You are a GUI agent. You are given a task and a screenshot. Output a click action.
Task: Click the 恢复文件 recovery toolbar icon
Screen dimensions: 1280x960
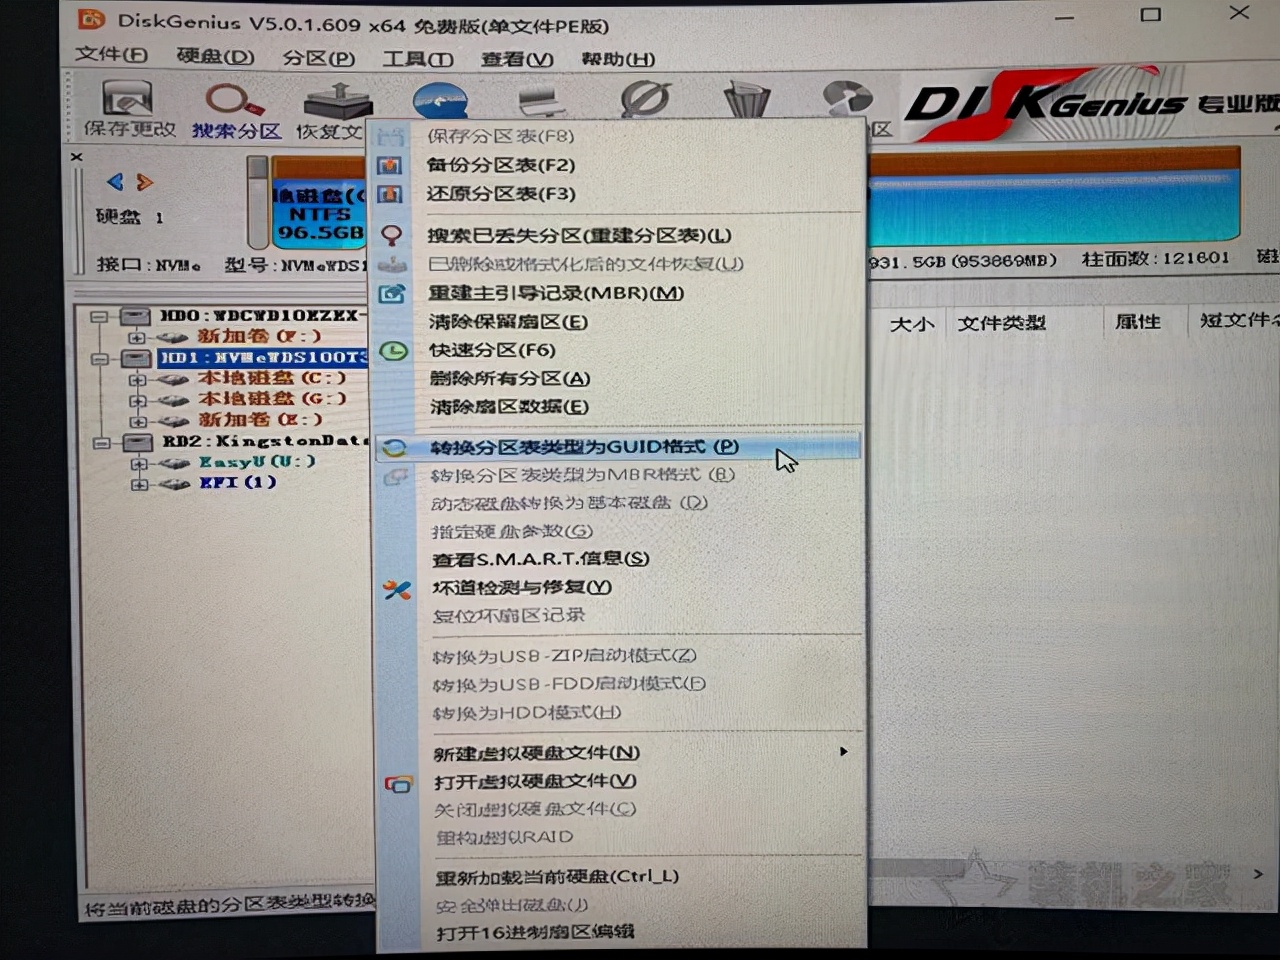338,100
